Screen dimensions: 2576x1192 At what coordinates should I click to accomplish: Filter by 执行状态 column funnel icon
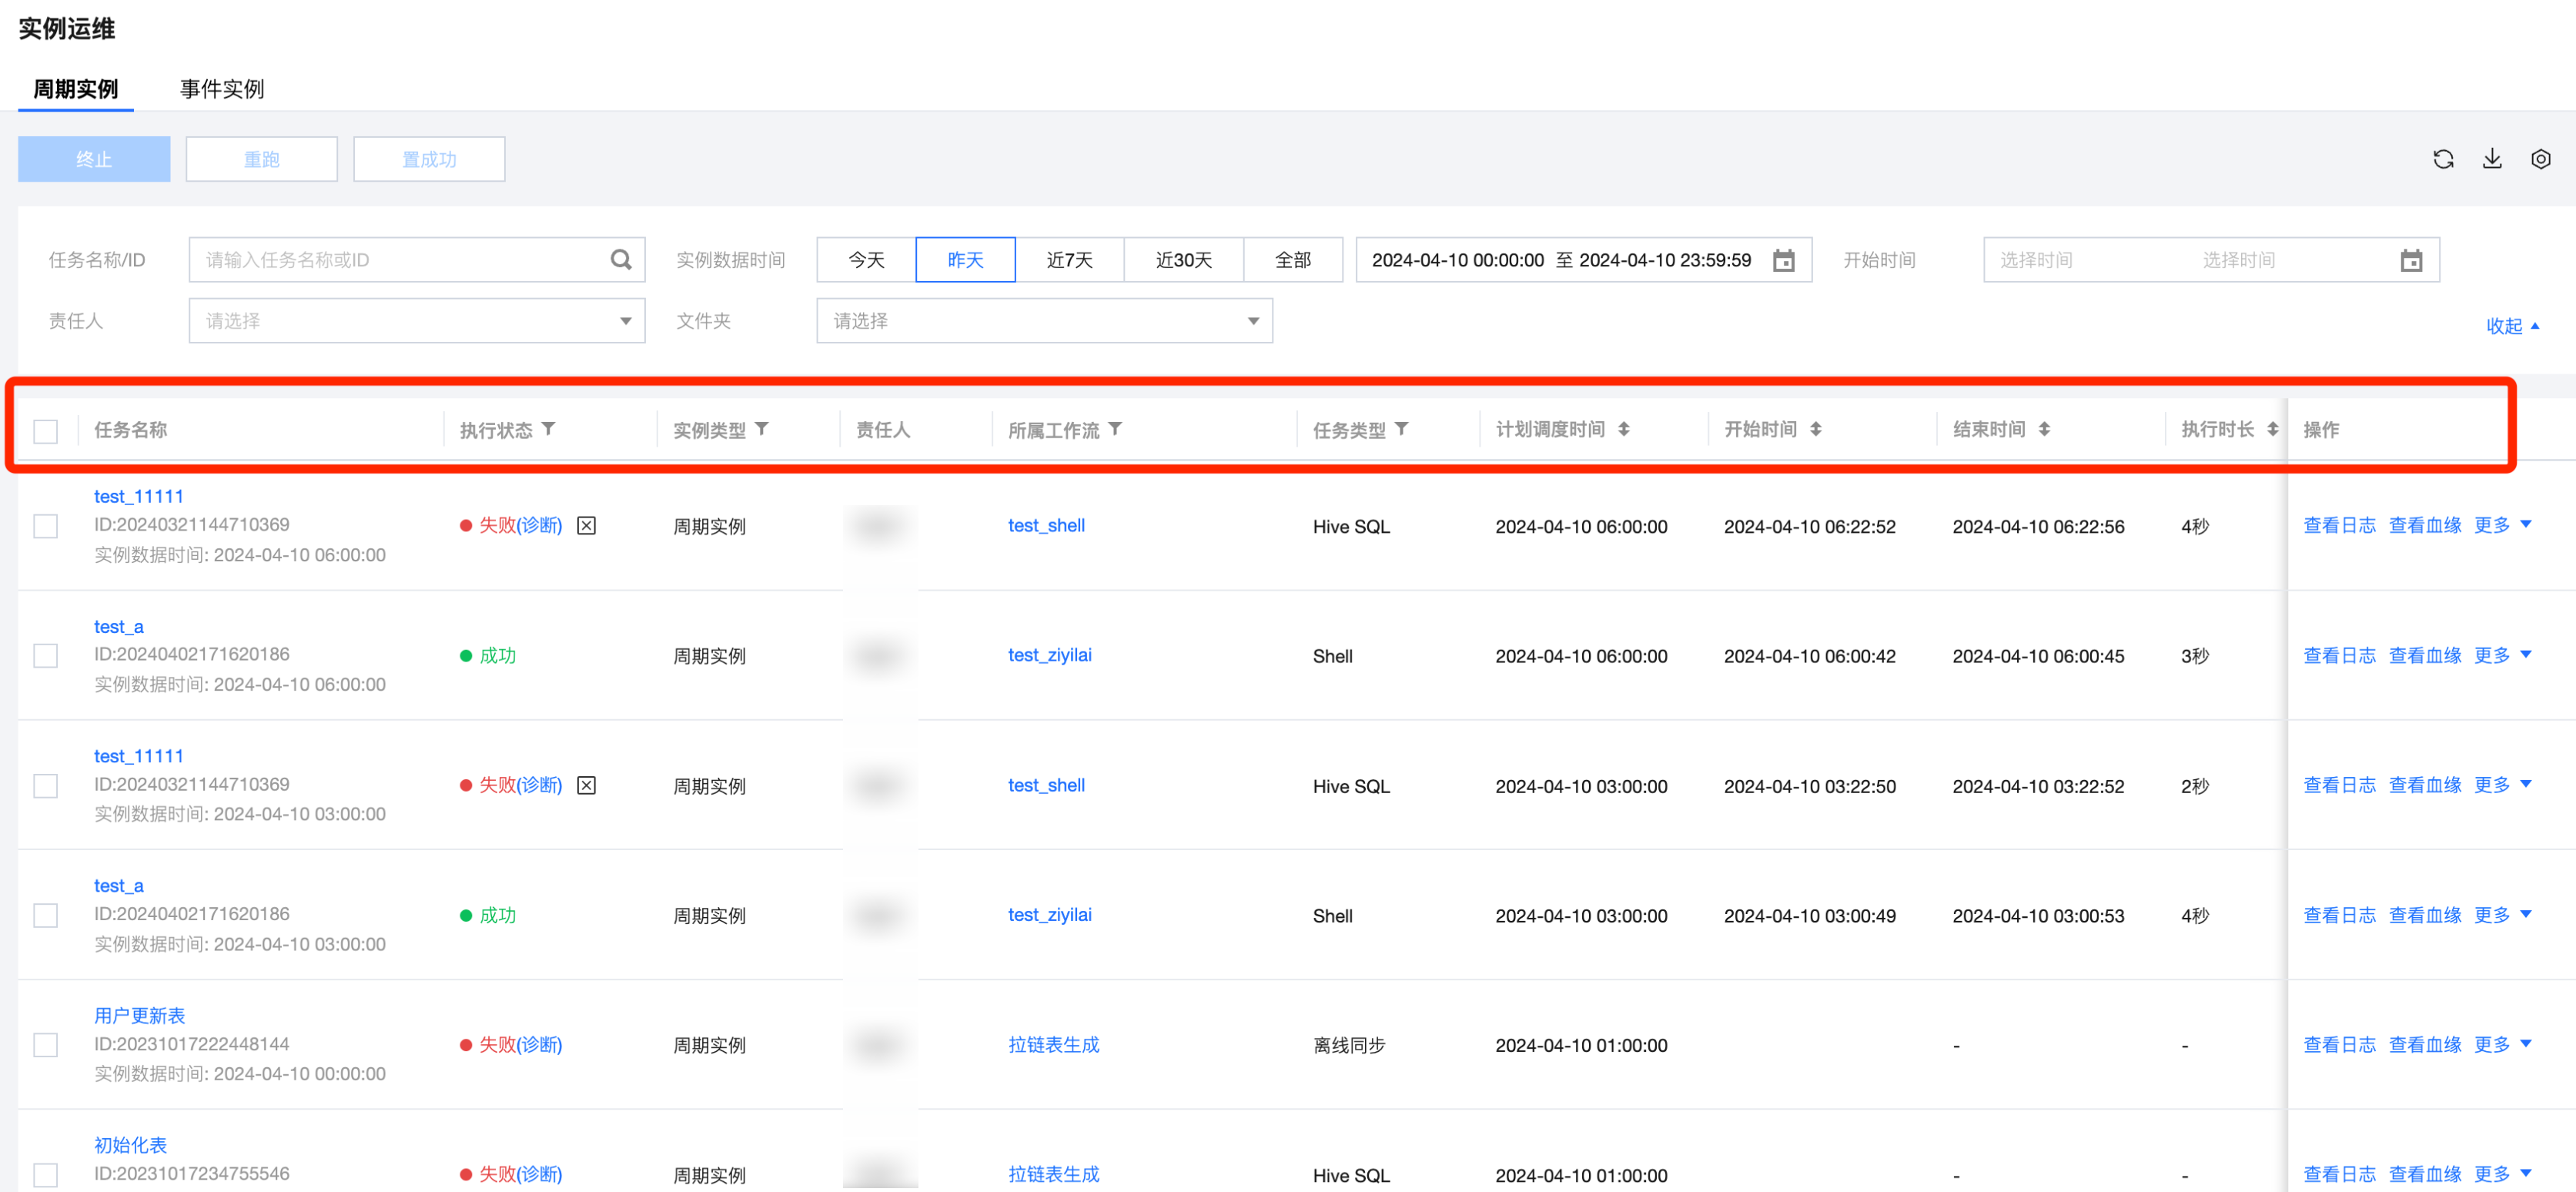coord(549,429)
